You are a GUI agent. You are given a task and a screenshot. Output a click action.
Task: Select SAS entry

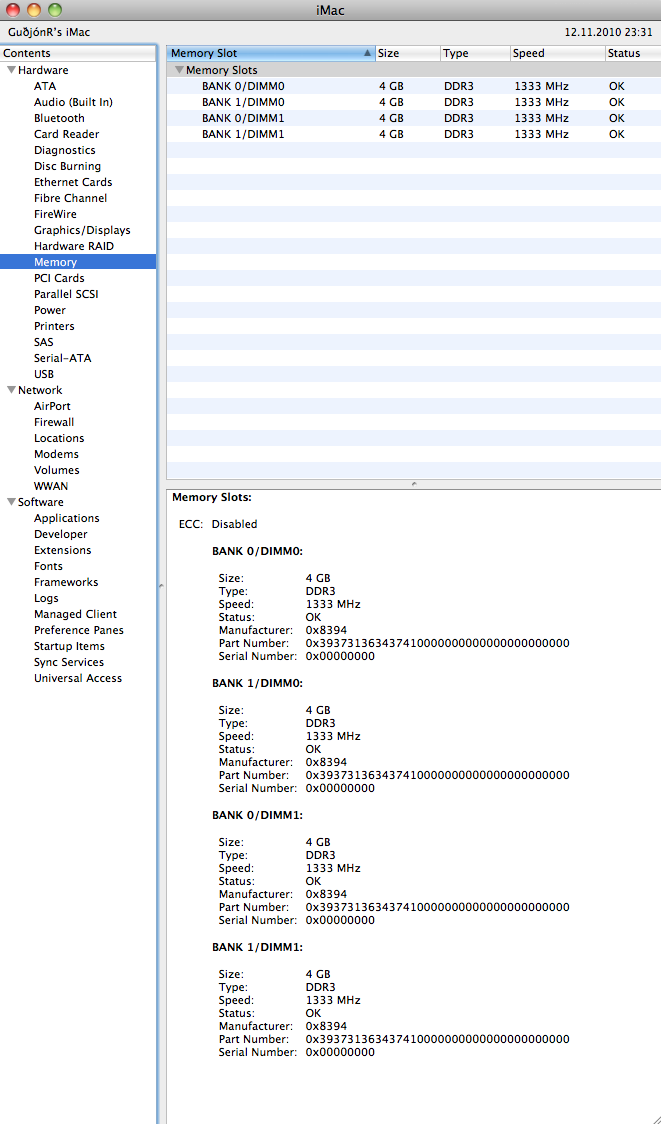(44, 342)
